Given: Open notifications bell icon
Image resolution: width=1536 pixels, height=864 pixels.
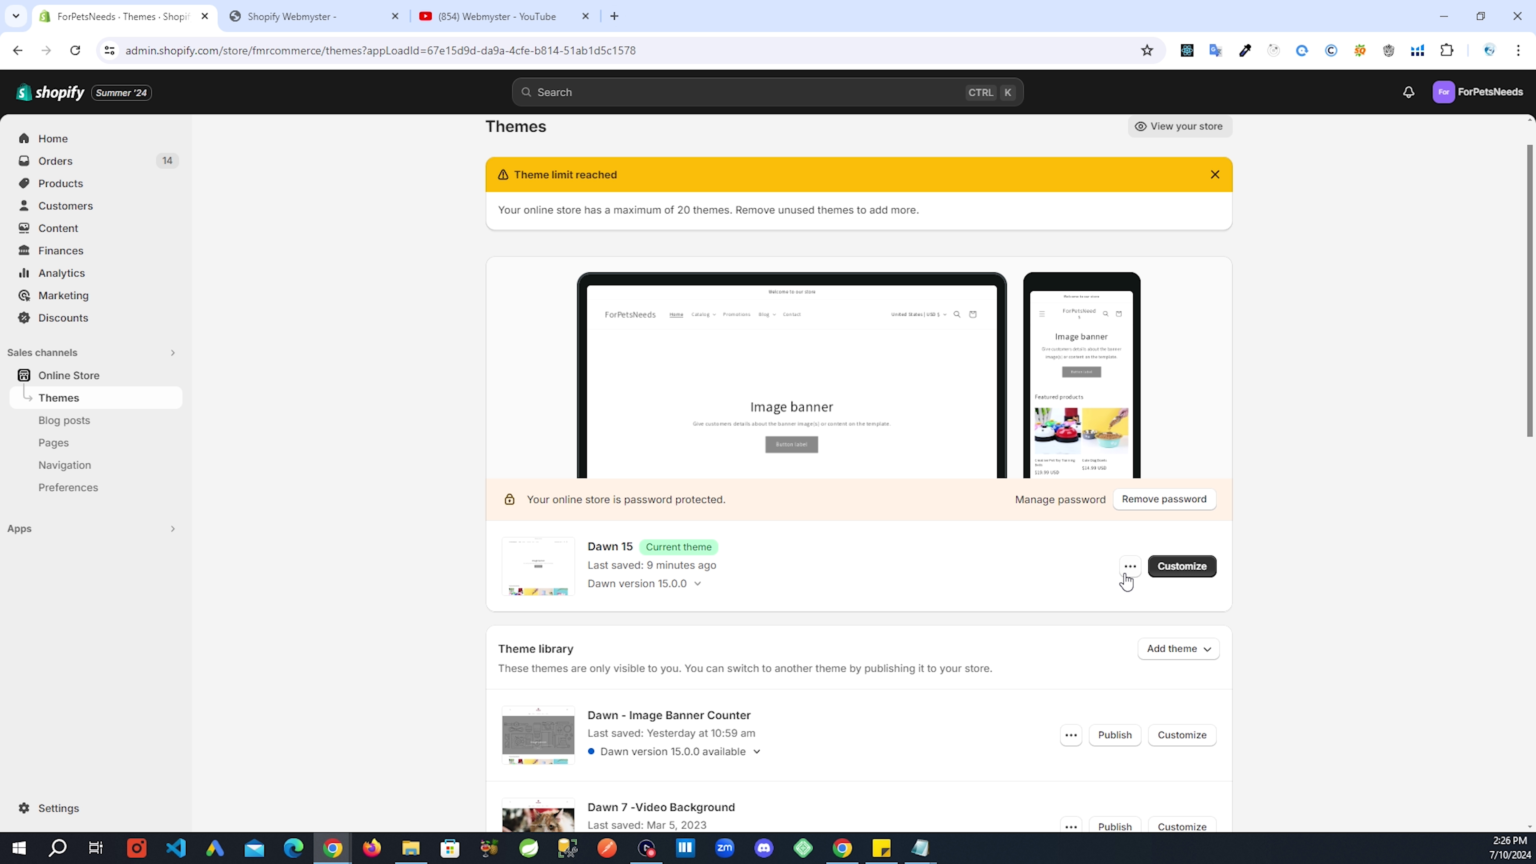Looking at the screenshot, I should click(x=1408, y=92).
